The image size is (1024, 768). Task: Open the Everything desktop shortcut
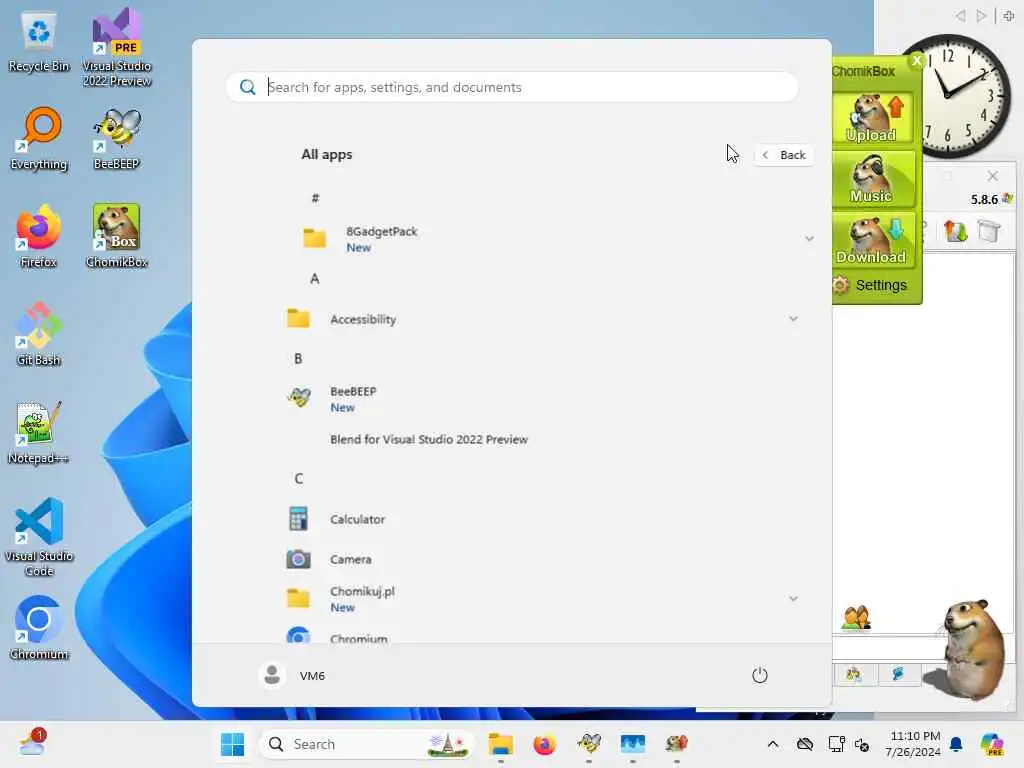(39, 139)
